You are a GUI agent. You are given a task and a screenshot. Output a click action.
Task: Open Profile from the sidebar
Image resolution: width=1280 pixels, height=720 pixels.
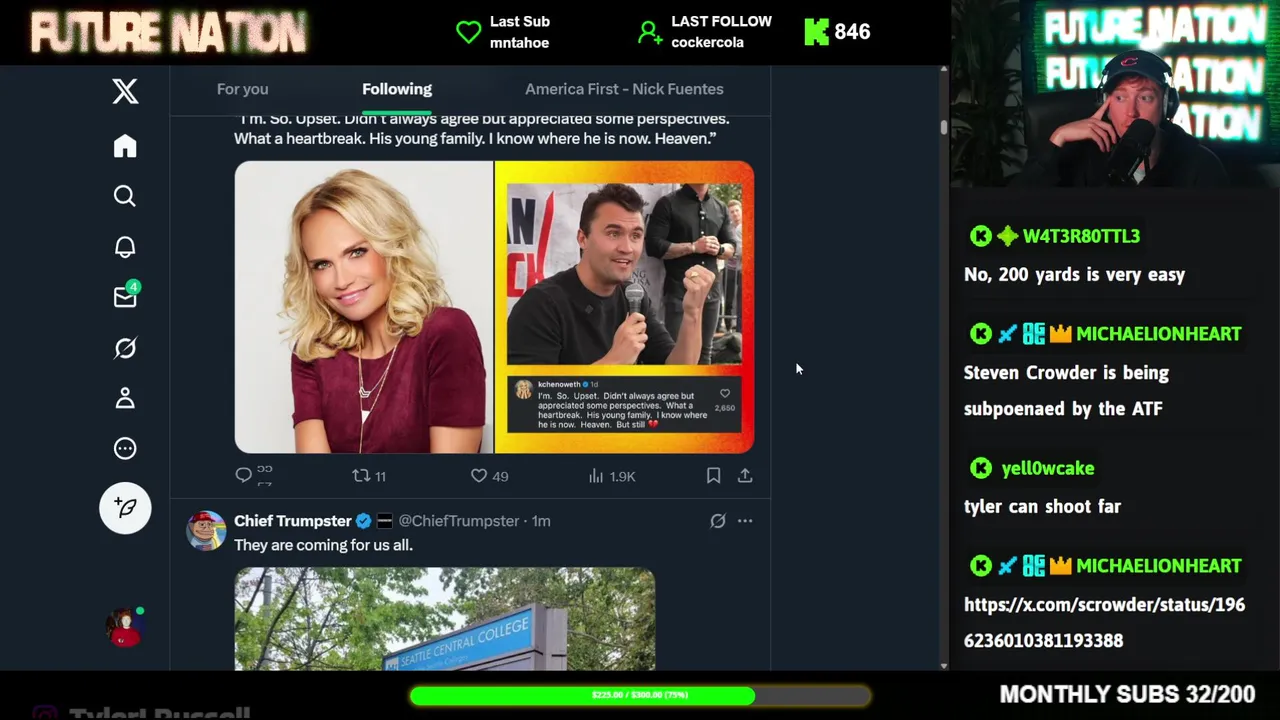[x=125, y=398]
